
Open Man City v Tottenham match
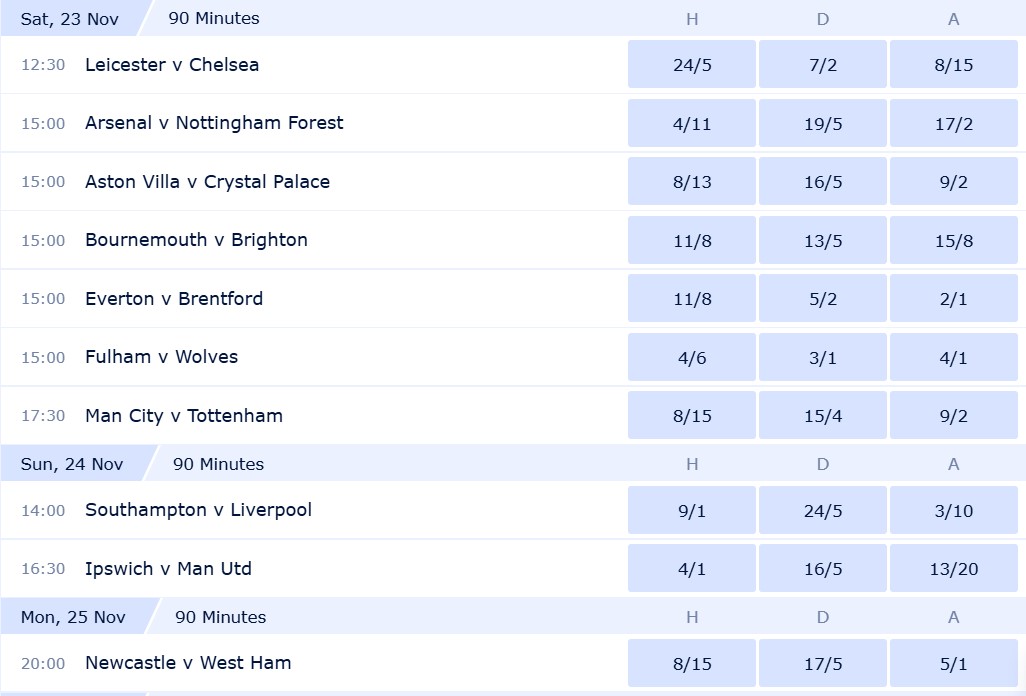(184, 415)
